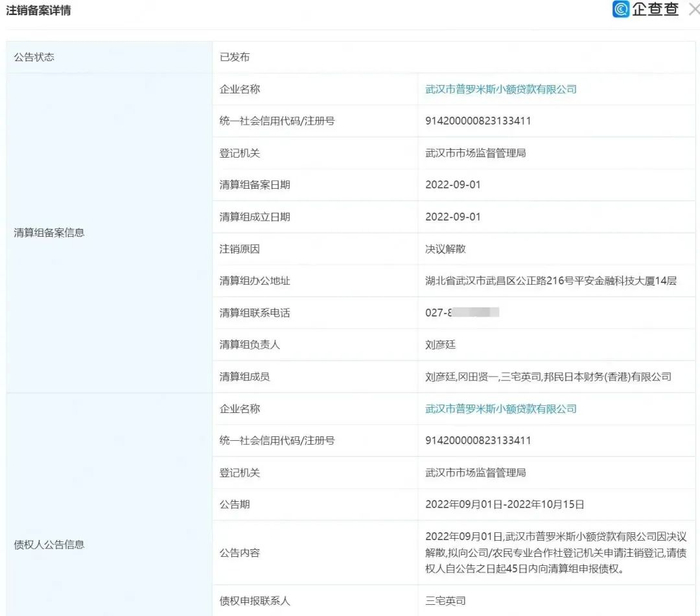700x616 pixels.
Task: Click 刘彦廷 in the 清算组负责人 row
Action: 441,345
